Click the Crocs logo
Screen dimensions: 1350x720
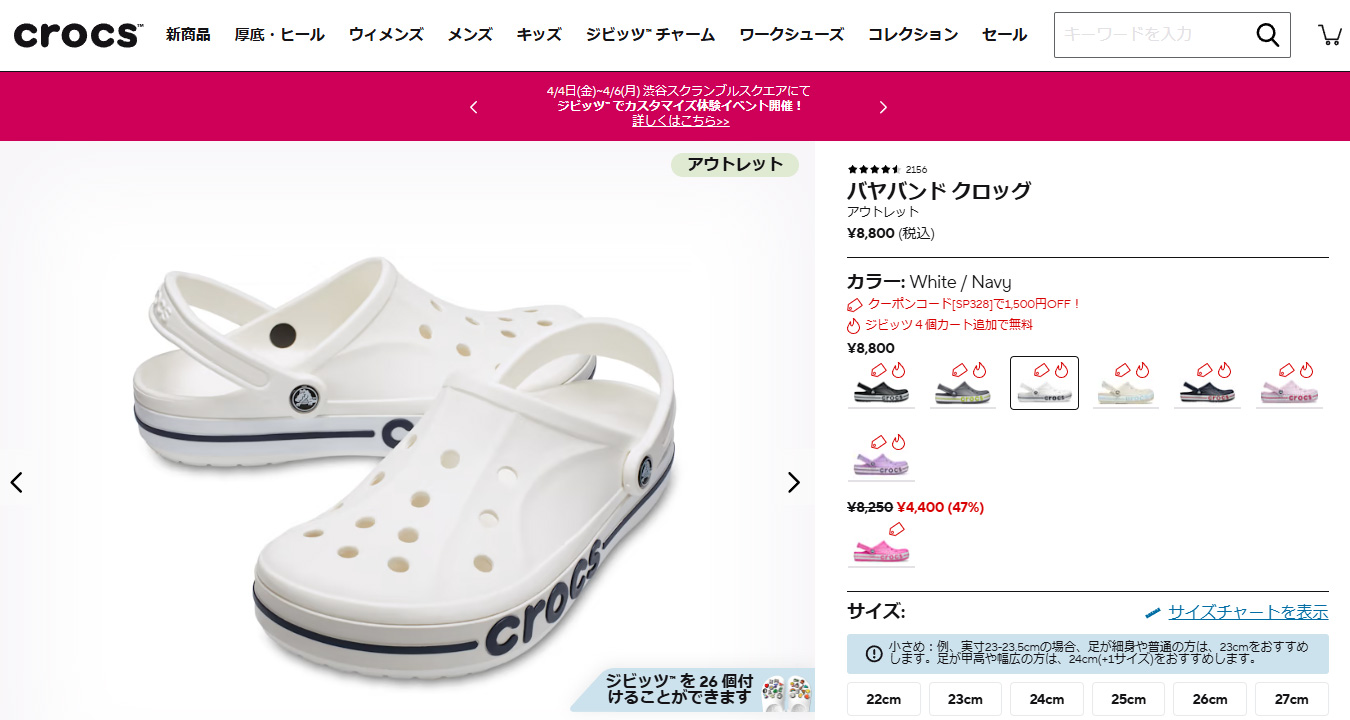(77, 35)
